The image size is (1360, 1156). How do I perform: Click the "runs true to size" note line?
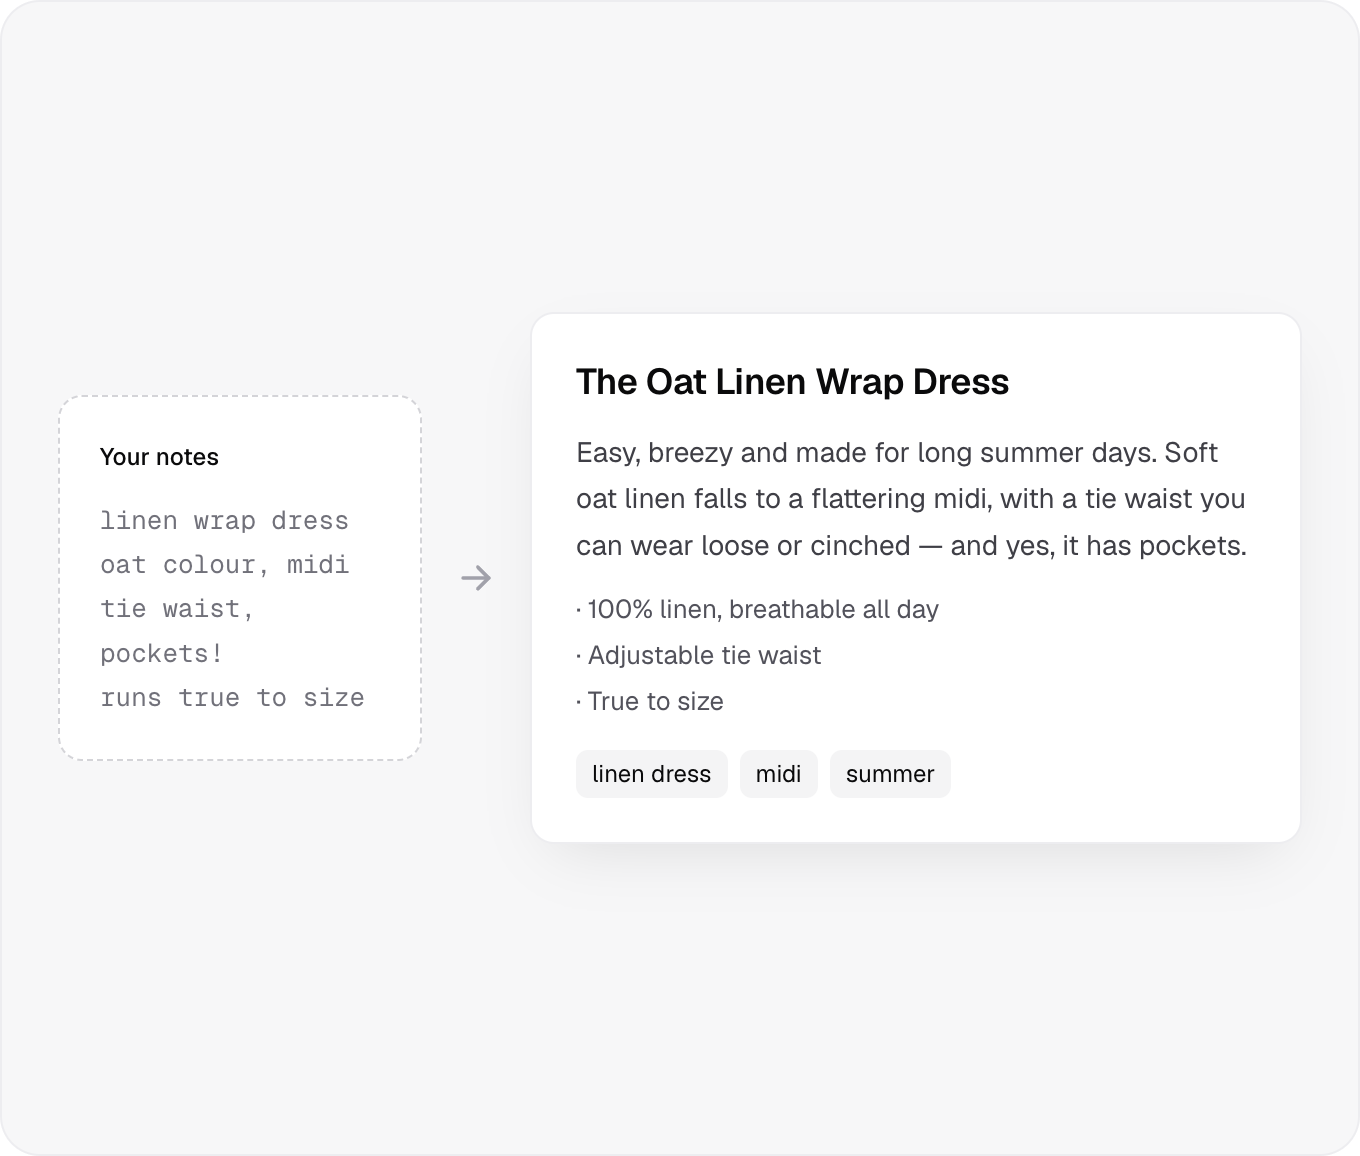pos(232,698)
